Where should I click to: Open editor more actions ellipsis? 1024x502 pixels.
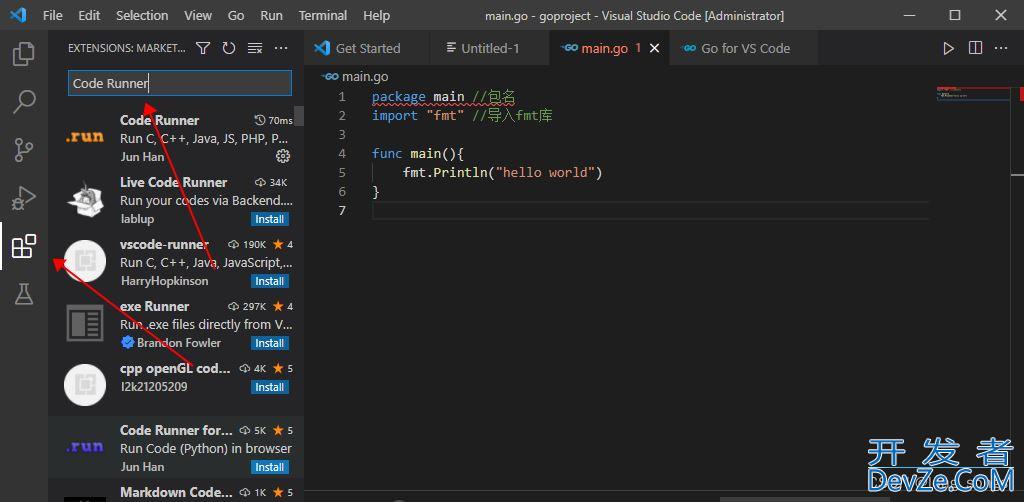tap(1001, 48)
